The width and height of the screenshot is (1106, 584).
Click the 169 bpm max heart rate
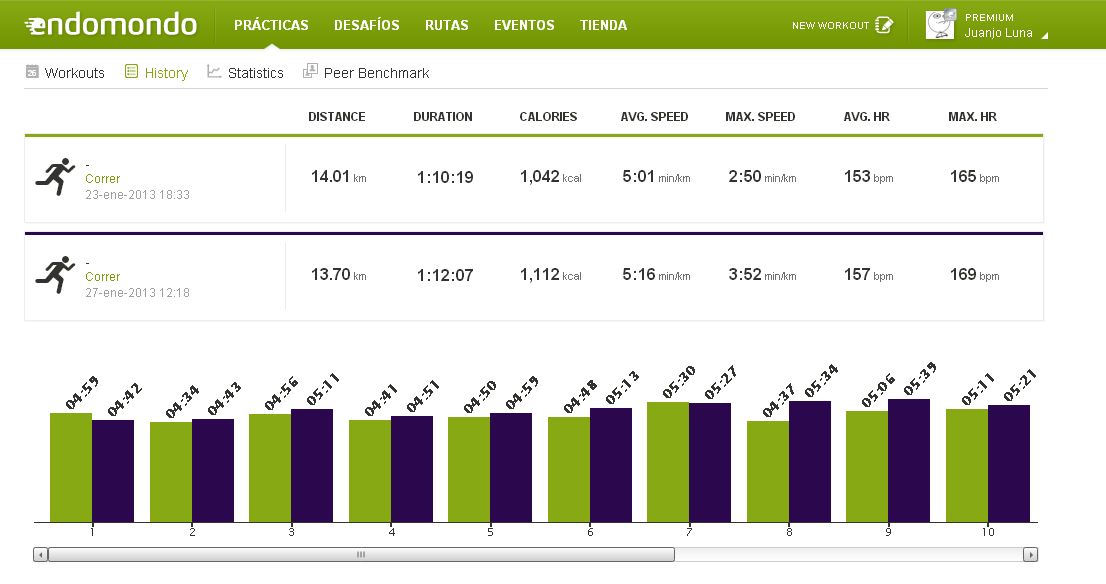(974, 274)
